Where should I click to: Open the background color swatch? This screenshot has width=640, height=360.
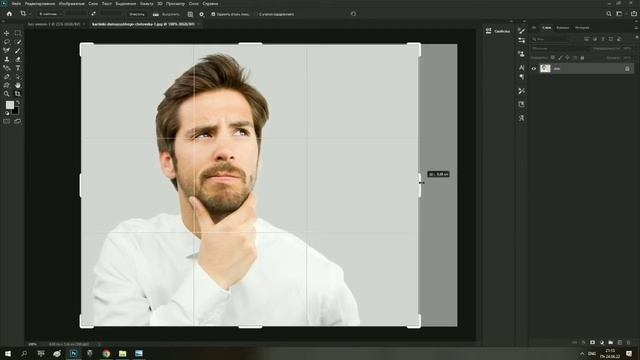(x=16, y=111)
